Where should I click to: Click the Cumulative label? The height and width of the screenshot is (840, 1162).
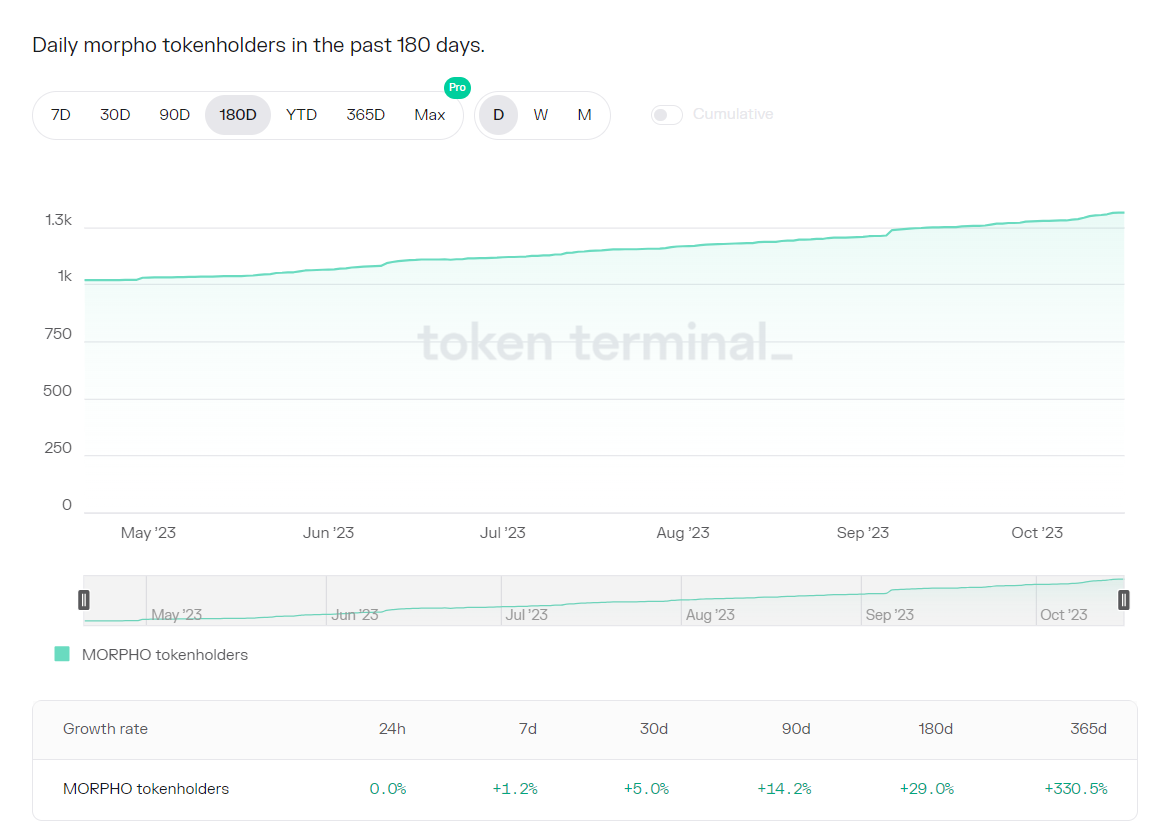733,114
